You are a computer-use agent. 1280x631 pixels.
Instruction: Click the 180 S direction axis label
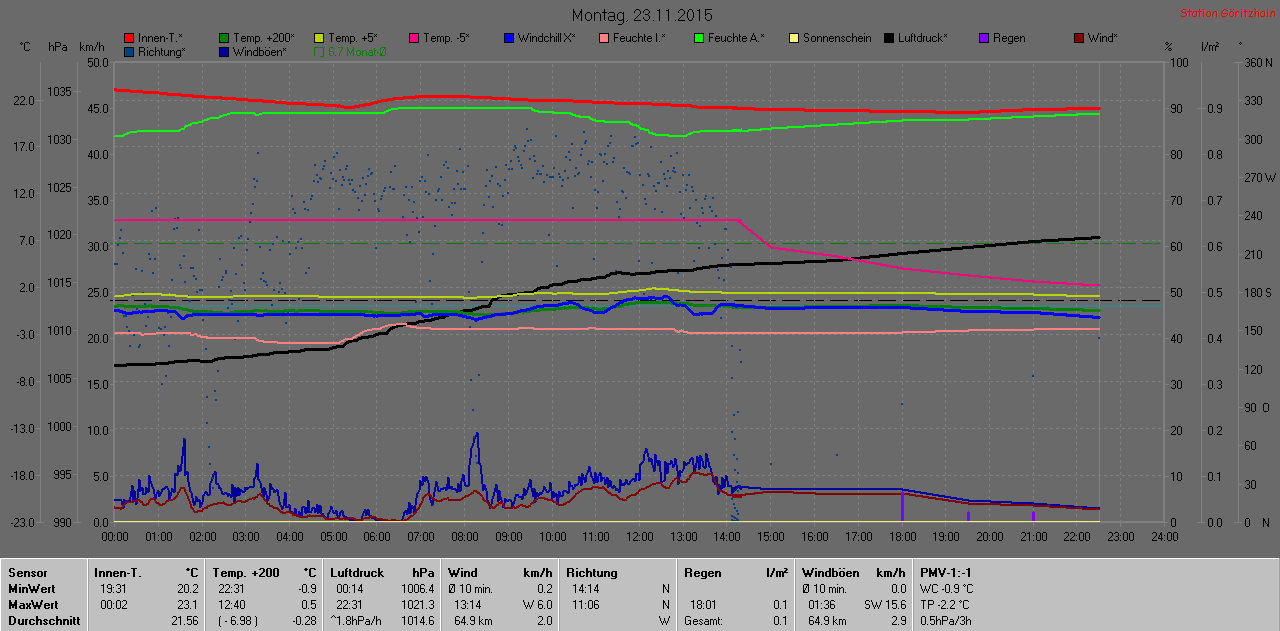(x=1258, y=293)
